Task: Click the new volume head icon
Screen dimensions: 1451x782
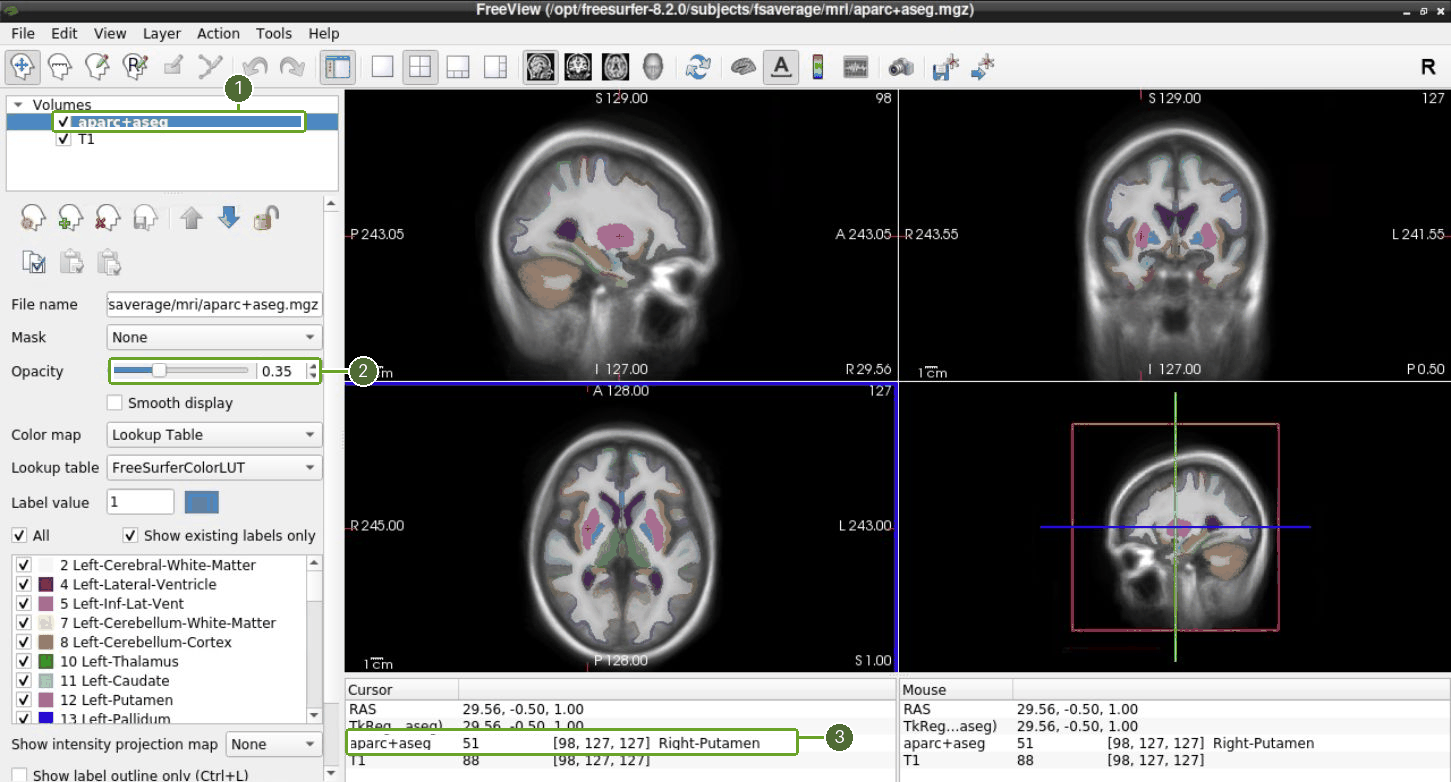Action: (33, 217)
